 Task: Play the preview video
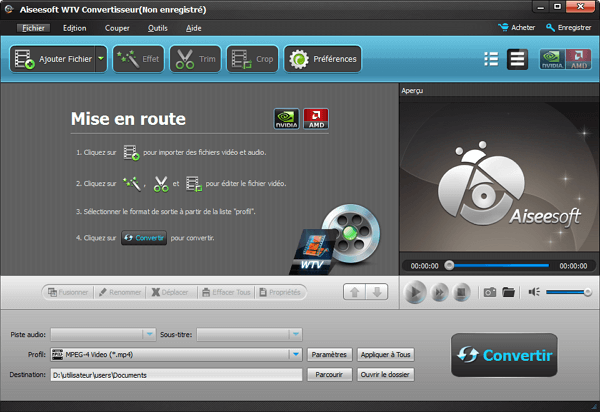tap(415, 292)
